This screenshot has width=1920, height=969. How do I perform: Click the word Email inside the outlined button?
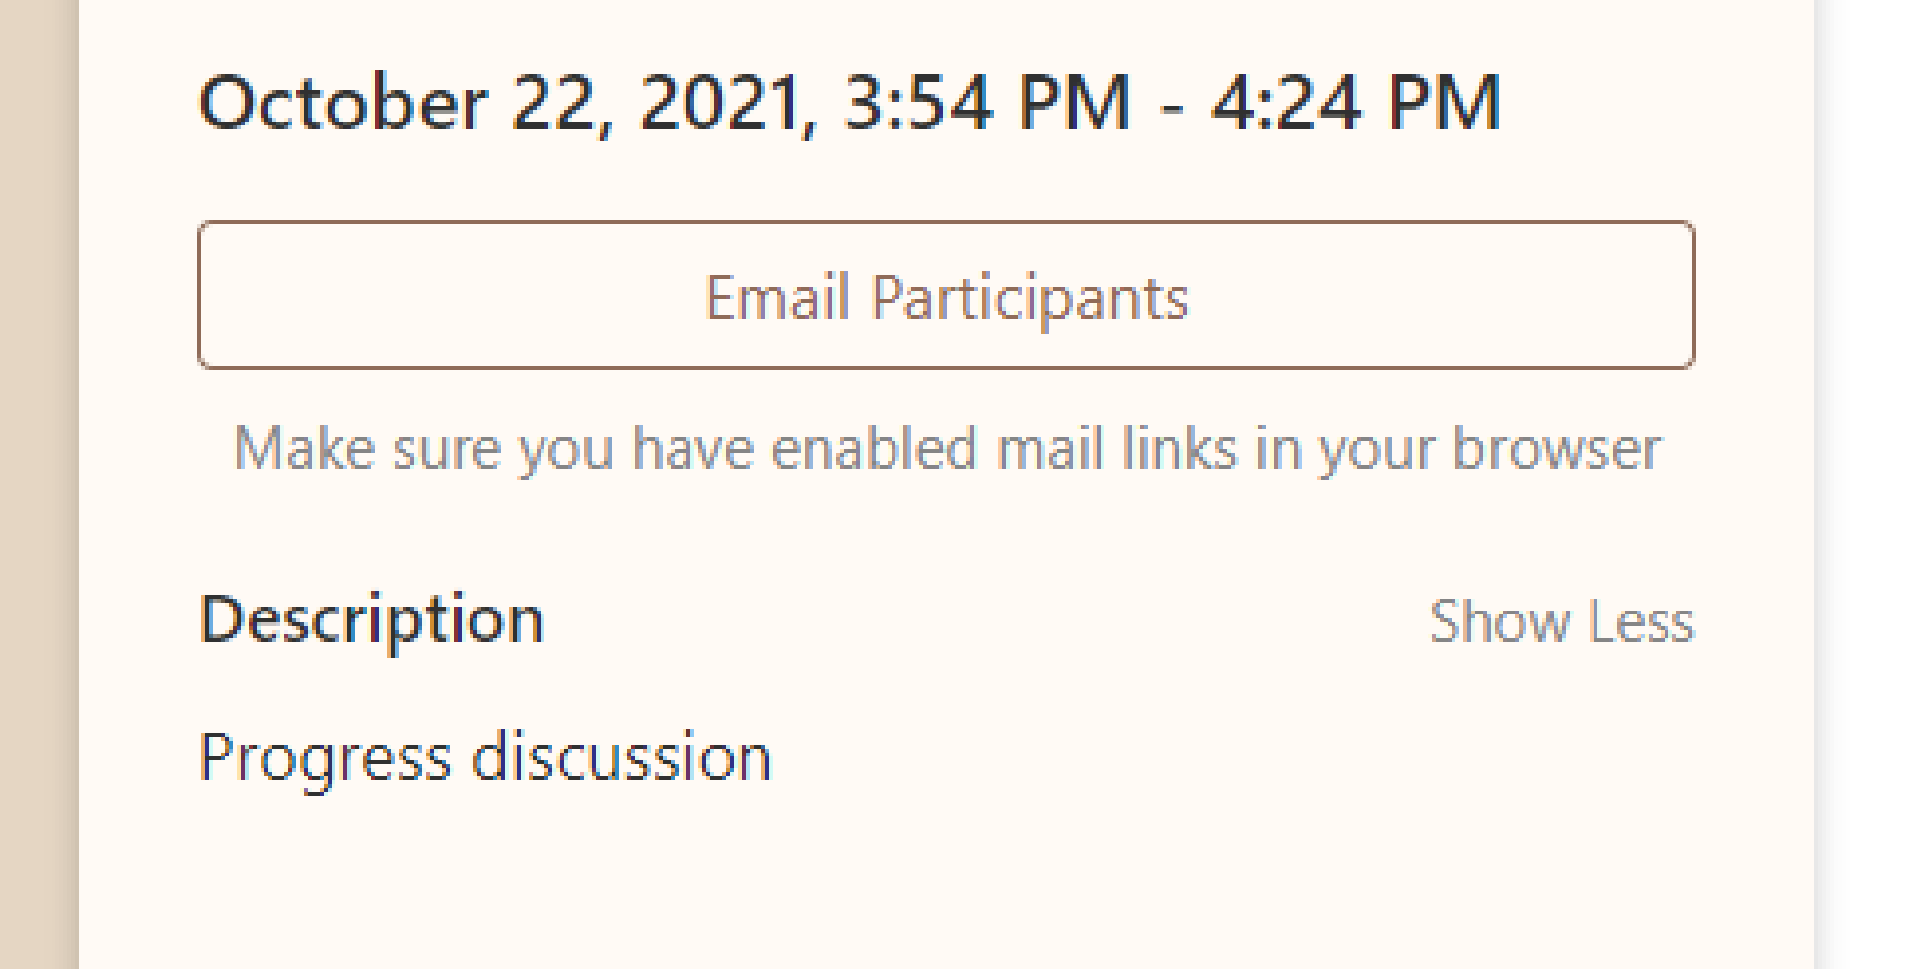click(778, 297)
